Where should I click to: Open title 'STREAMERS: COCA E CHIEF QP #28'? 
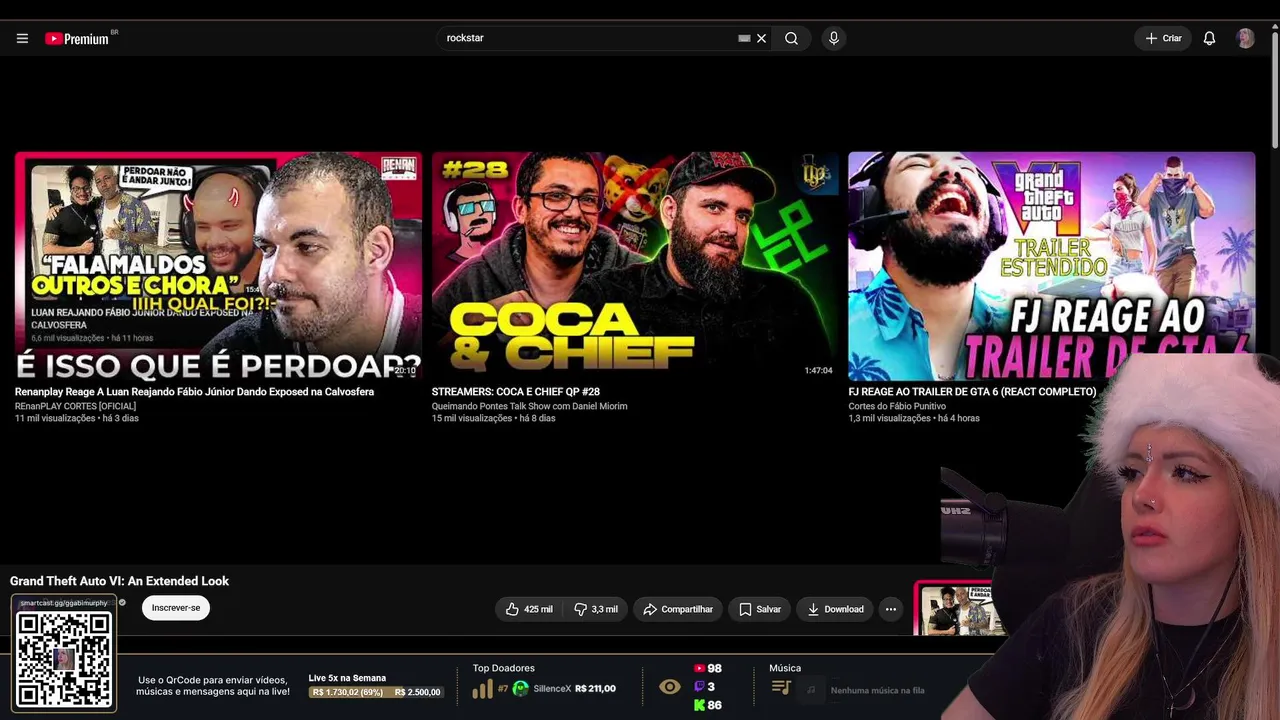pos(516,392)
